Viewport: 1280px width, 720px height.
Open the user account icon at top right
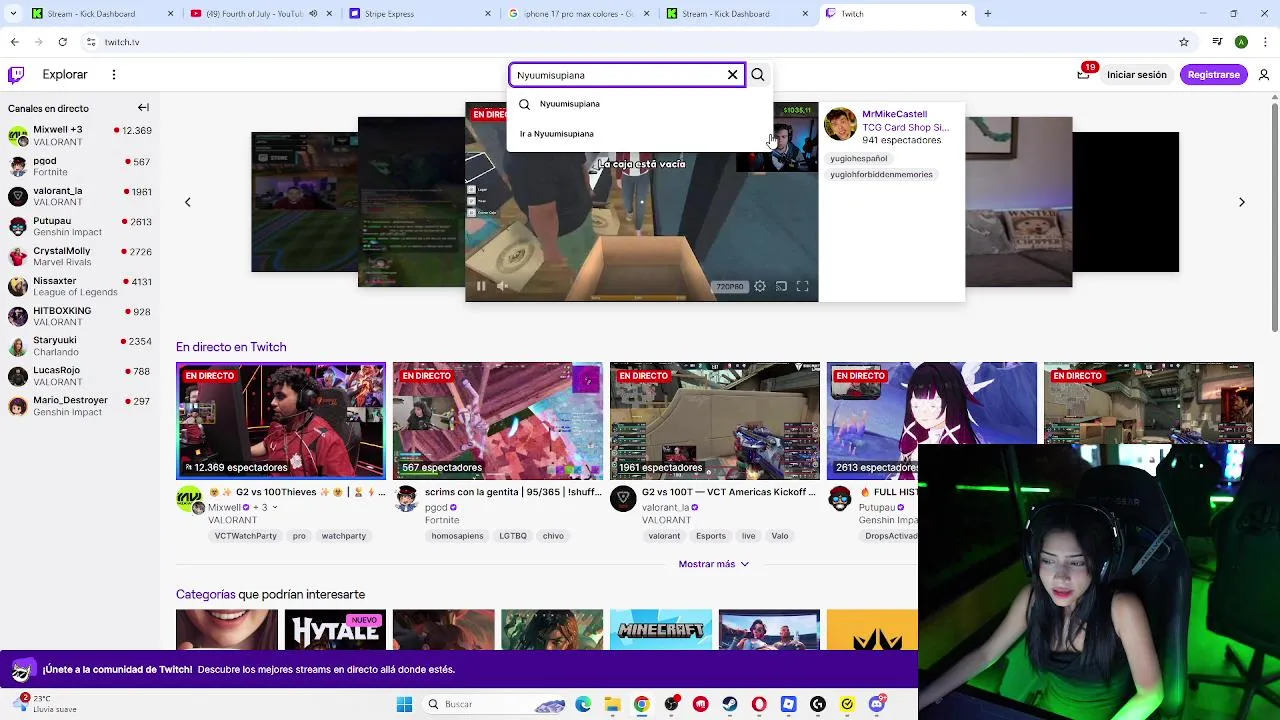(1264, 74)
